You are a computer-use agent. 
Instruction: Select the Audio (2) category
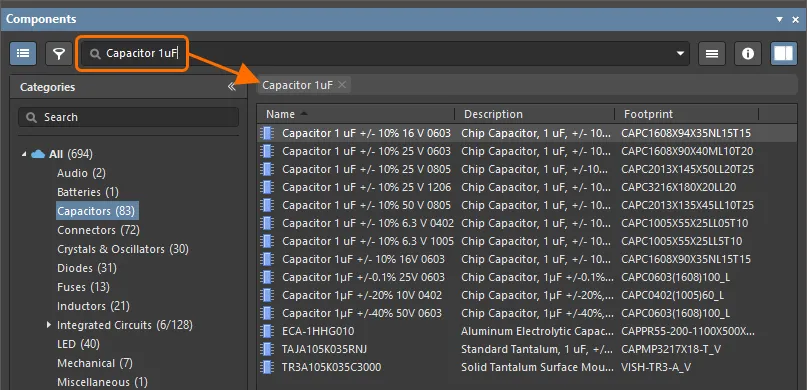[x=81, y=173]
